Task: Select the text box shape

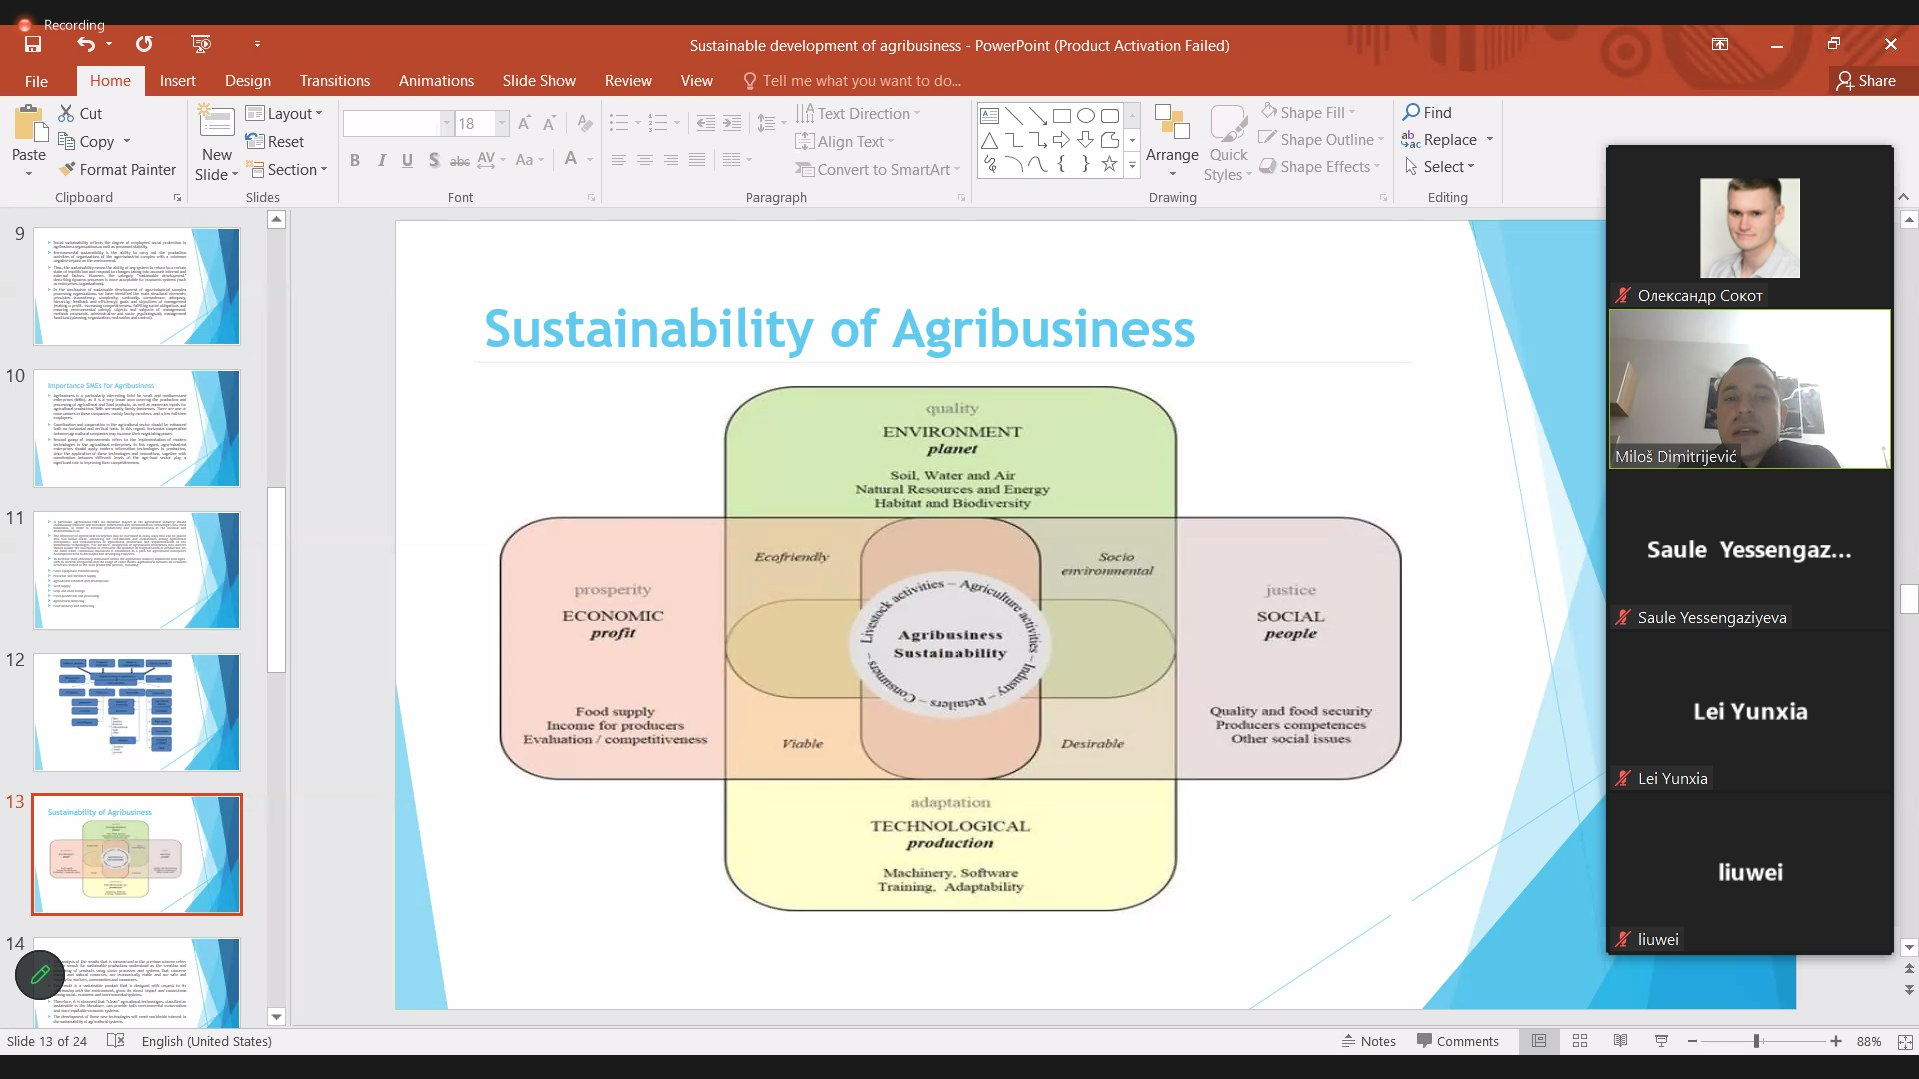Action: coord(989,115)
